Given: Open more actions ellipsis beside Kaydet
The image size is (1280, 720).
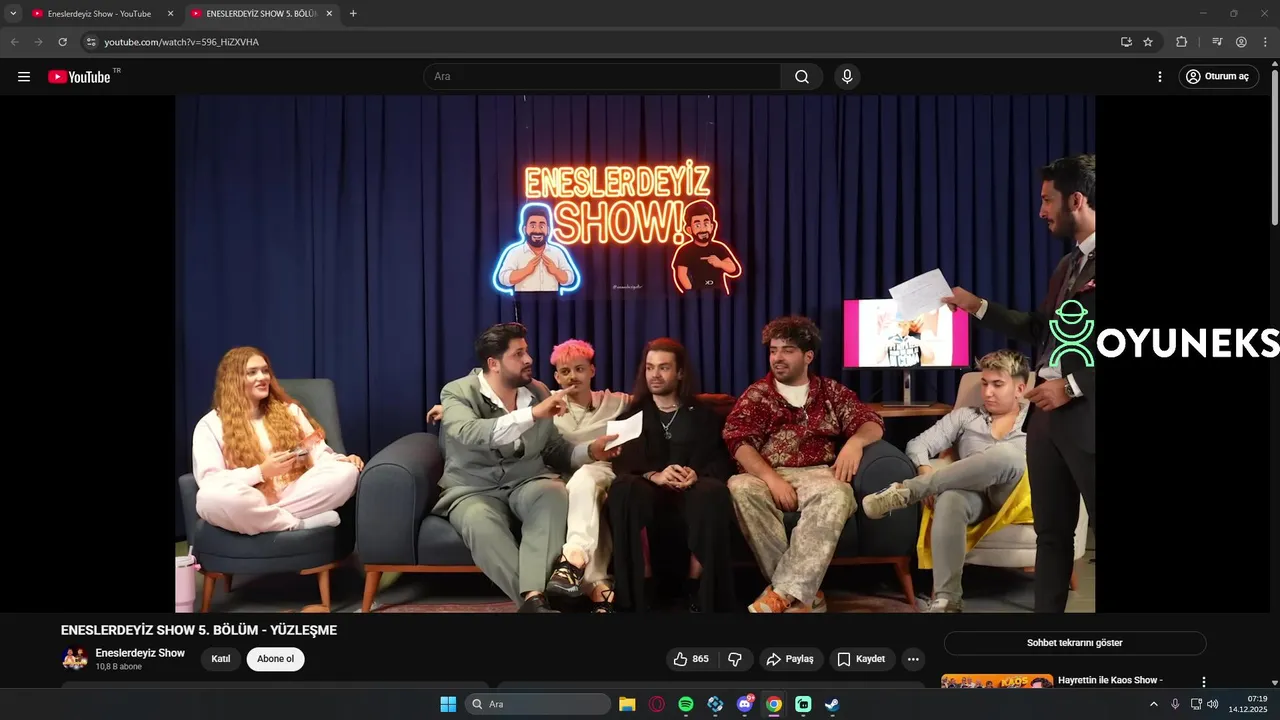Looking at the screenshot, I should [913, 659].
